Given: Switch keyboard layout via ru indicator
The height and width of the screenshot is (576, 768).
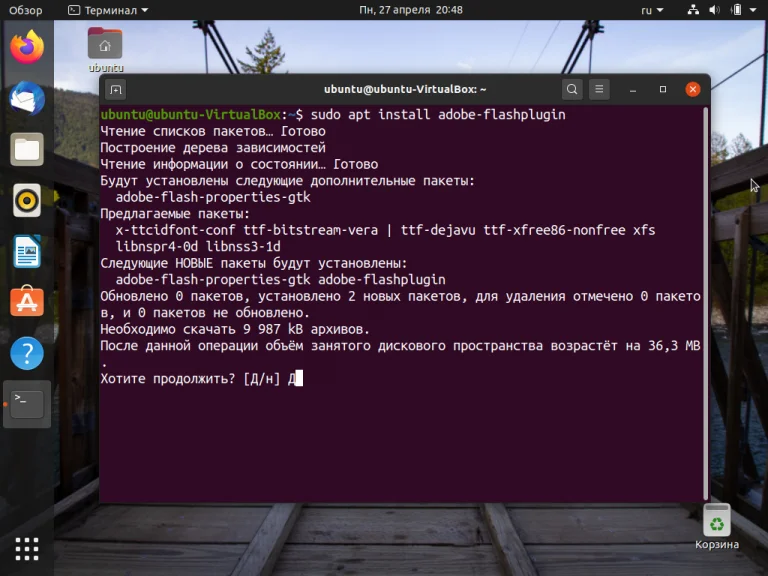Looking at the screenshot, I should [x=652, y=10].
